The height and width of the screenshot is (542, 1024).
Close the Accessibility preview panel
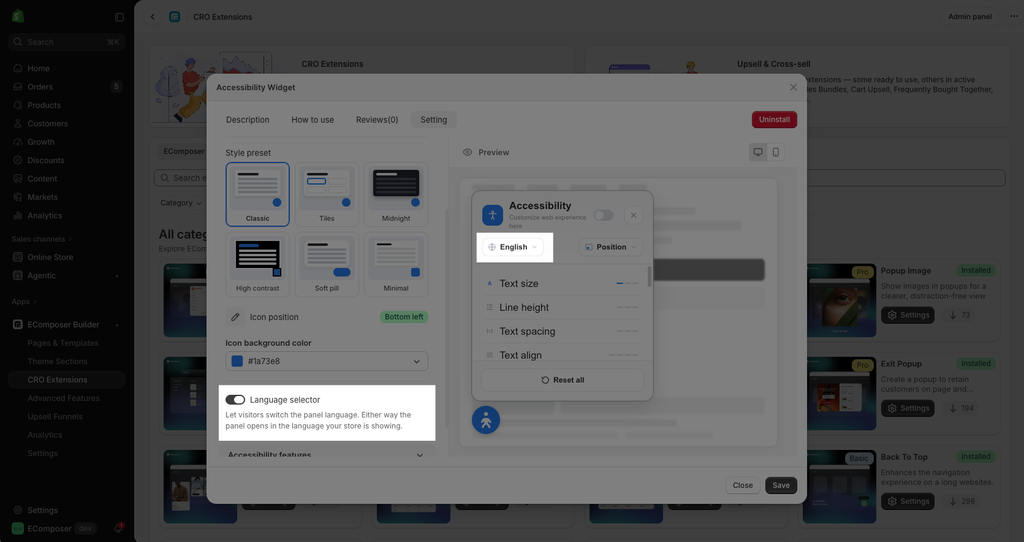633,215
